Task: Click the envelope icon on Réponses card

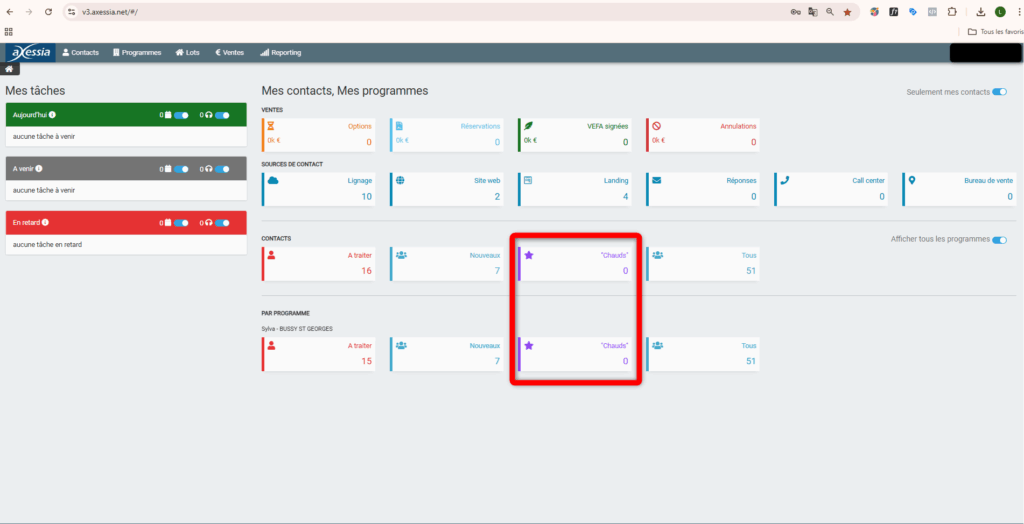Action: 656,181
